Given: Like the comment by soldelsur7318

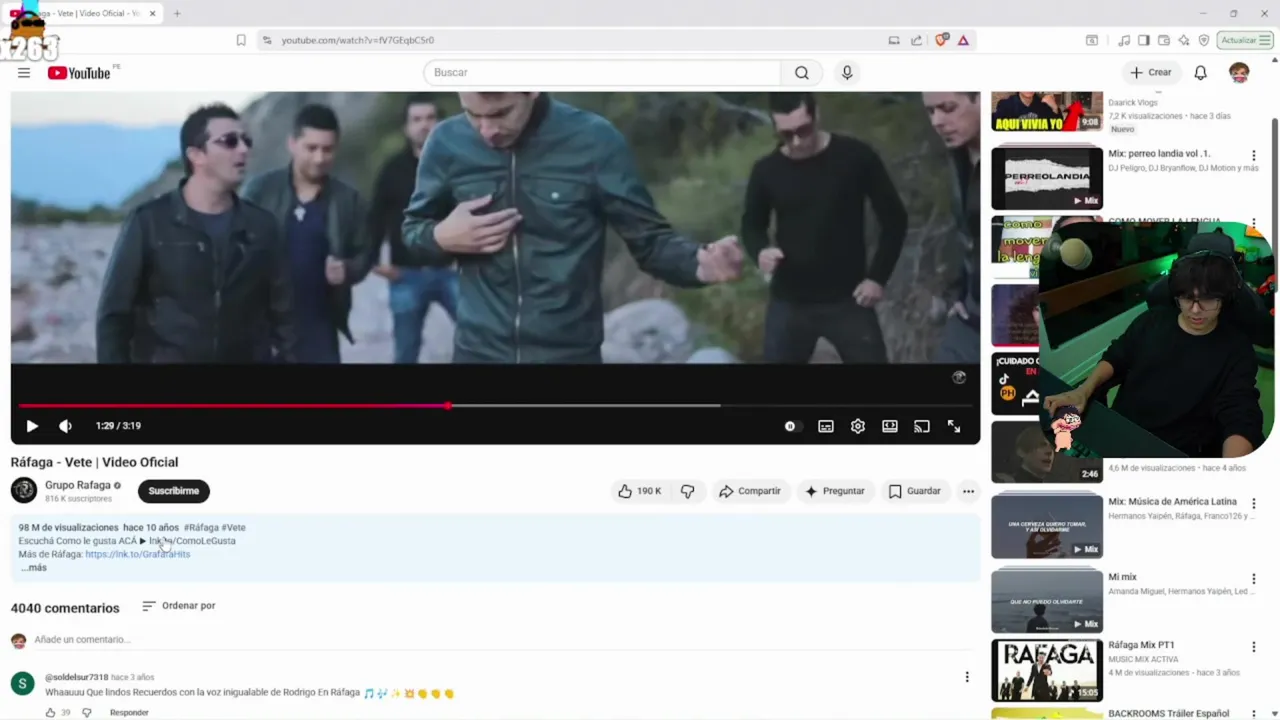Looking at the screenshot, I should 50,713.
